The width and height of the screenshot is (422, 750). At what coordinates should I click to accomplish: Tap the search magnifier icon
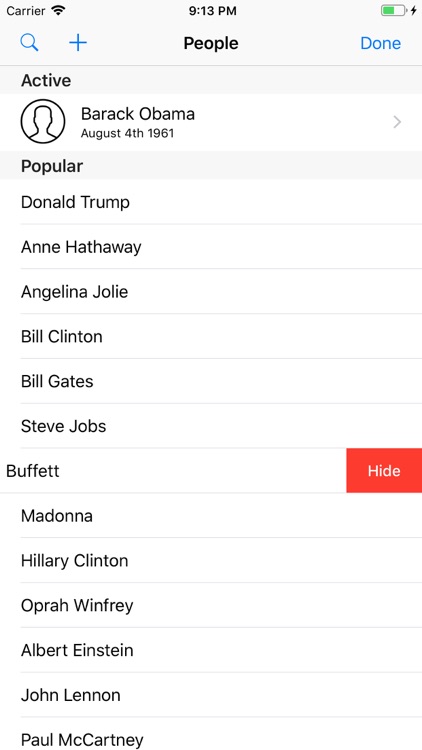pos(29,43)
